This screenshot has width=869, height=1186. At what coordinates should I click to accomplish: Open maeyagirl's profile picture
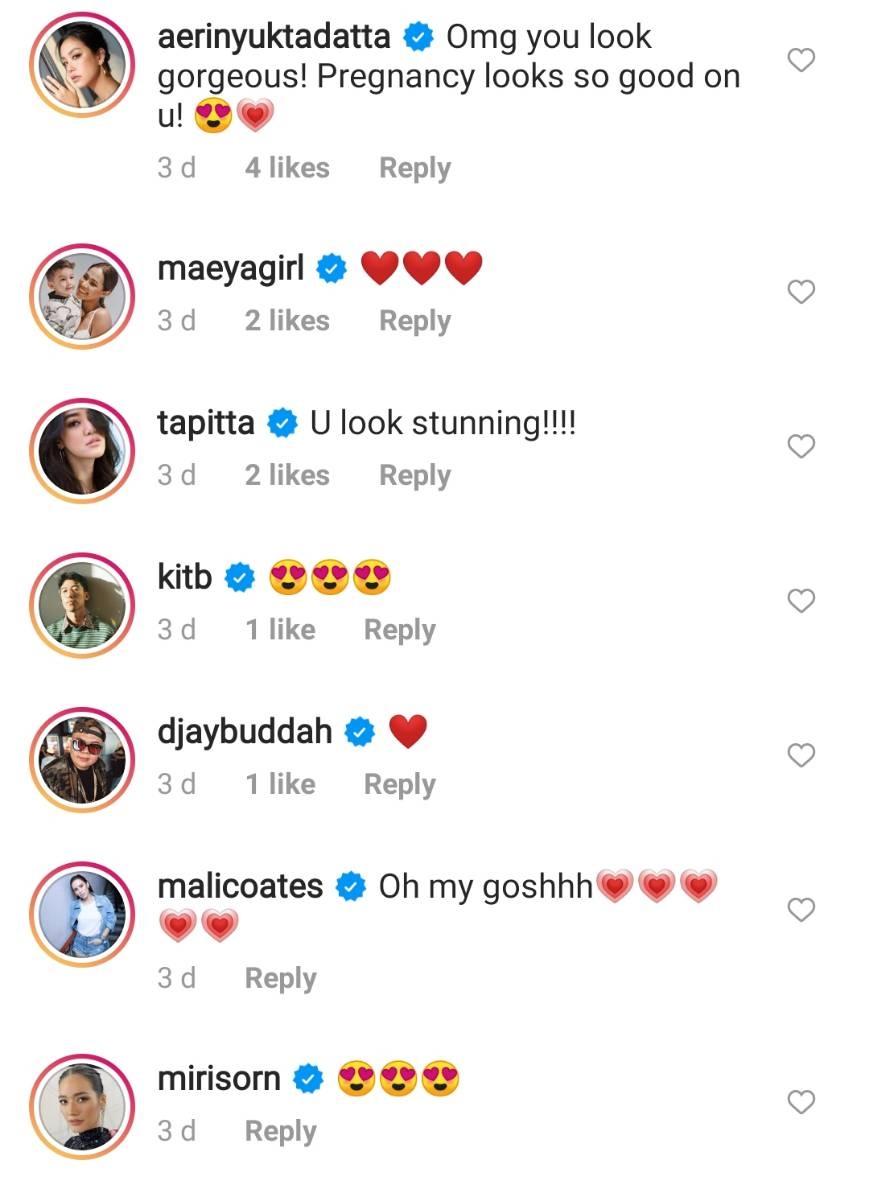[x=83, y=293]
